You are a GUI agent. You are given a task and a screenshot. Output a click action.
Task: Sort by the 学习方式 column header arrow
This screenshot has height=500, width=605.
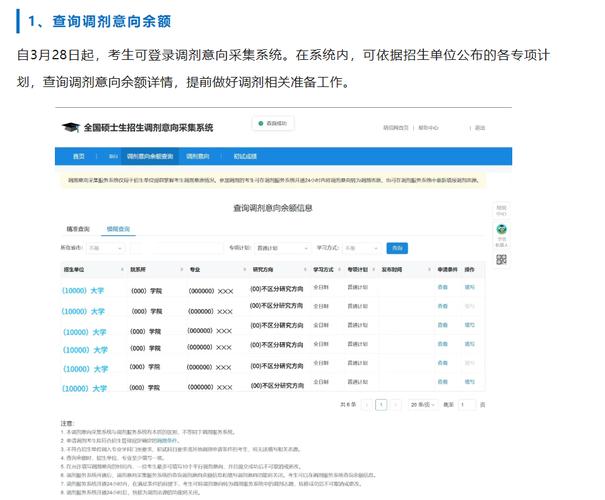coord(340,269)
